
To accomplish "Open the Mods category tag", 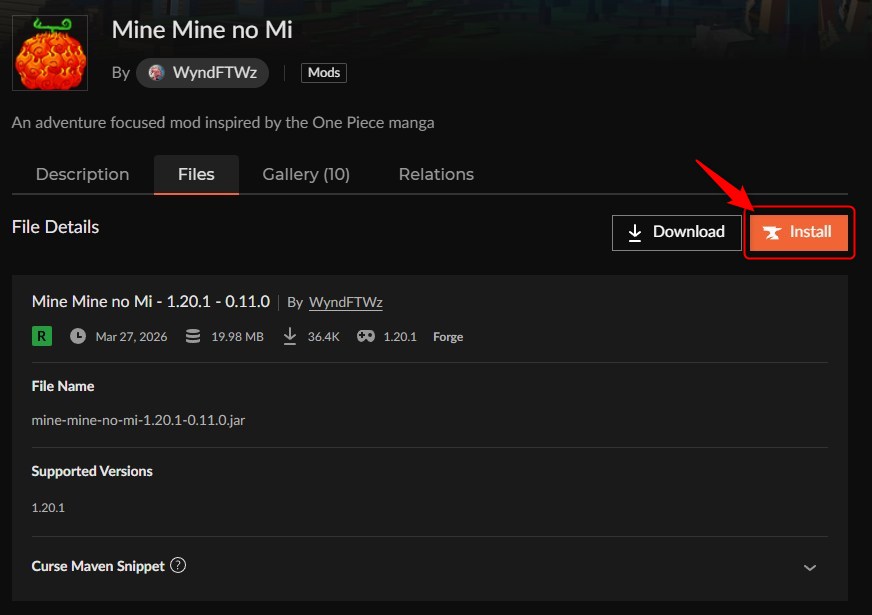I will coord(324,73).
